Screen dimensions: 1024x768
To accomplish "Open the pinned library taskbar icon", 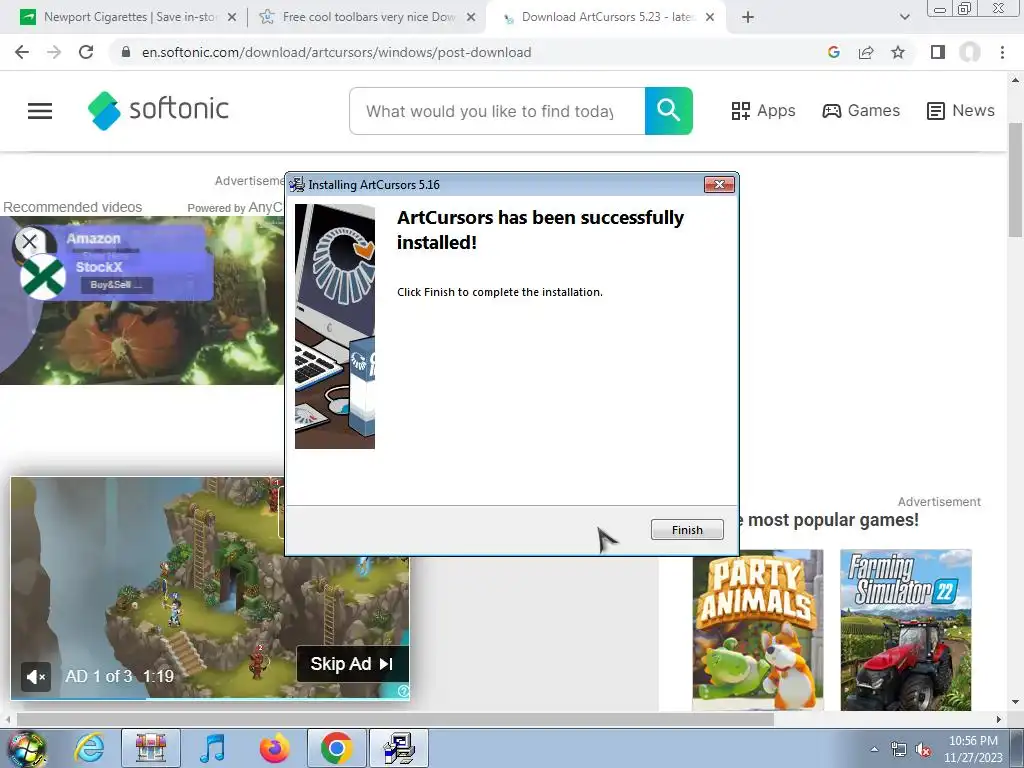I will [x=151, y=748].
